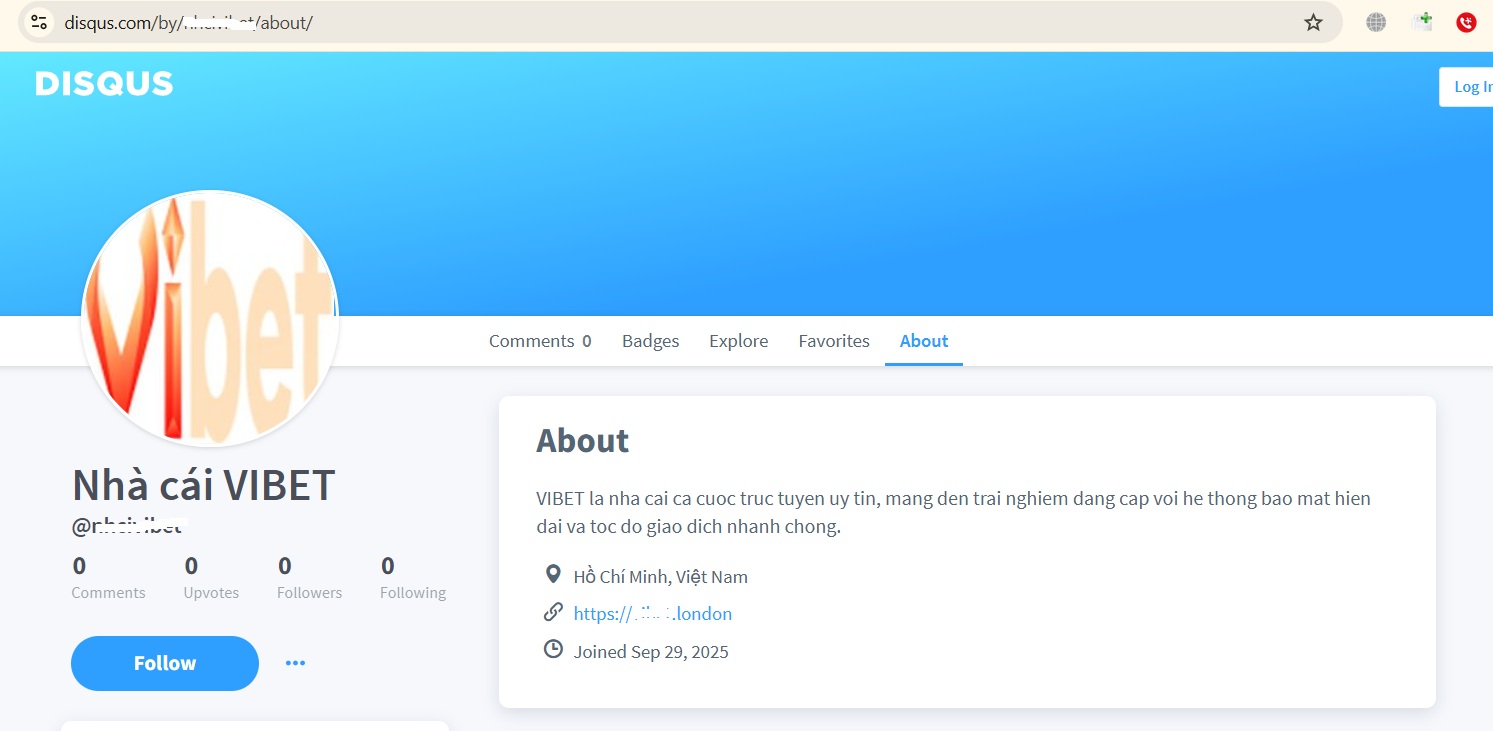Select the About tab
The width and height of the screenshot is (1493, 731).
[x=924, y=341]
